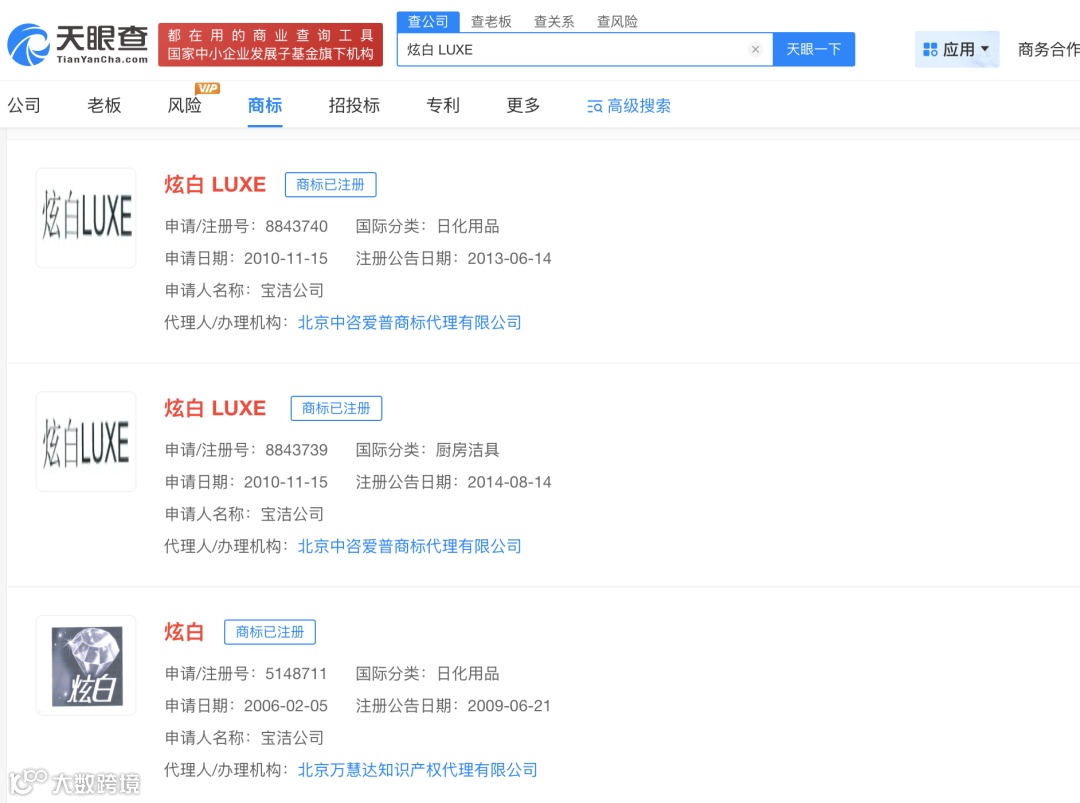Open thumbnail of trademark 8843740
Image resolution: width=1080 pixels, height=803 pixels.
[86, 218]
